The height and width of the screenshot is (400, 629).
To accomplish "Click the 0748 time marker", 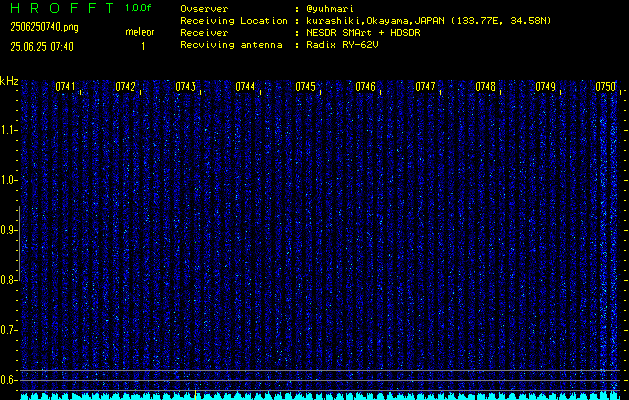I will coord(485,87).
